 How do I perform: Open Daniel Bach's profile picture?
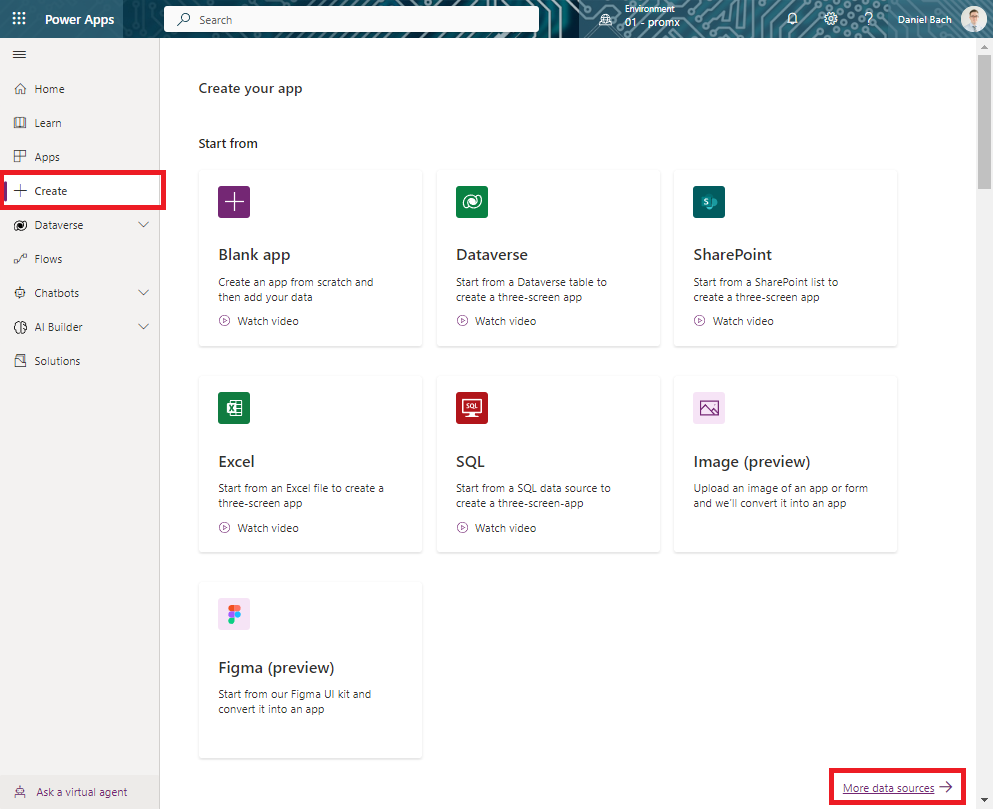click(x=973, y=19)
